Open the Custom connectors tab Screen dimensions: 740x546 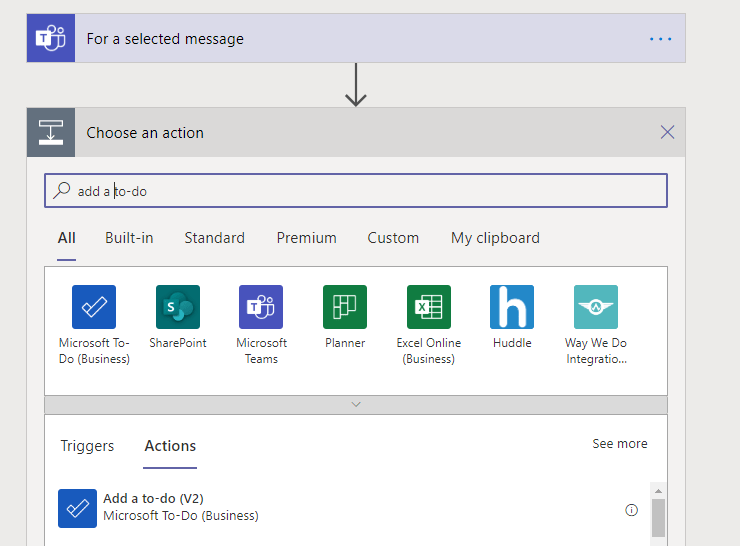point(393,238)
